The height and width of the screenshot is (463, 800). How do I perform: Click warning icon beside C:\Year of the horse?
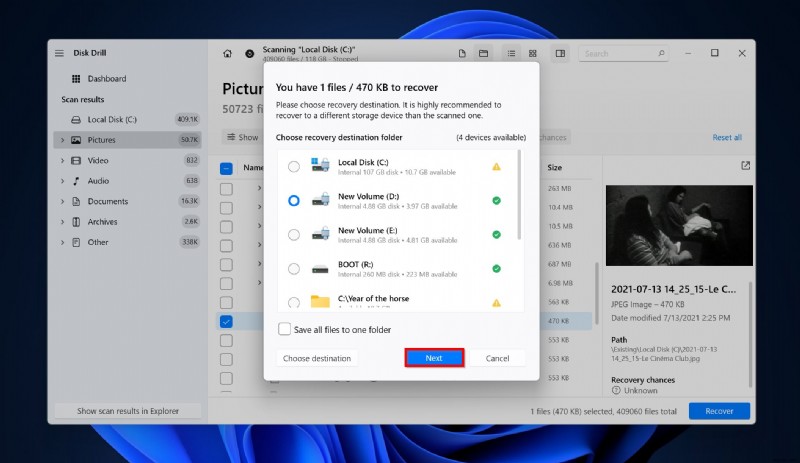click(496, 303)
